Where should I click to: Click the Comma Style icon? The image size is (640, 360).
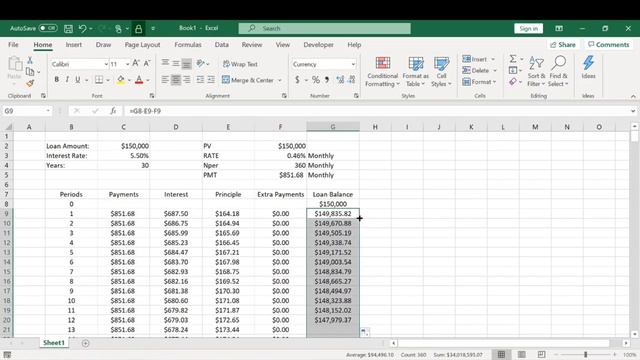coord(327,80)
